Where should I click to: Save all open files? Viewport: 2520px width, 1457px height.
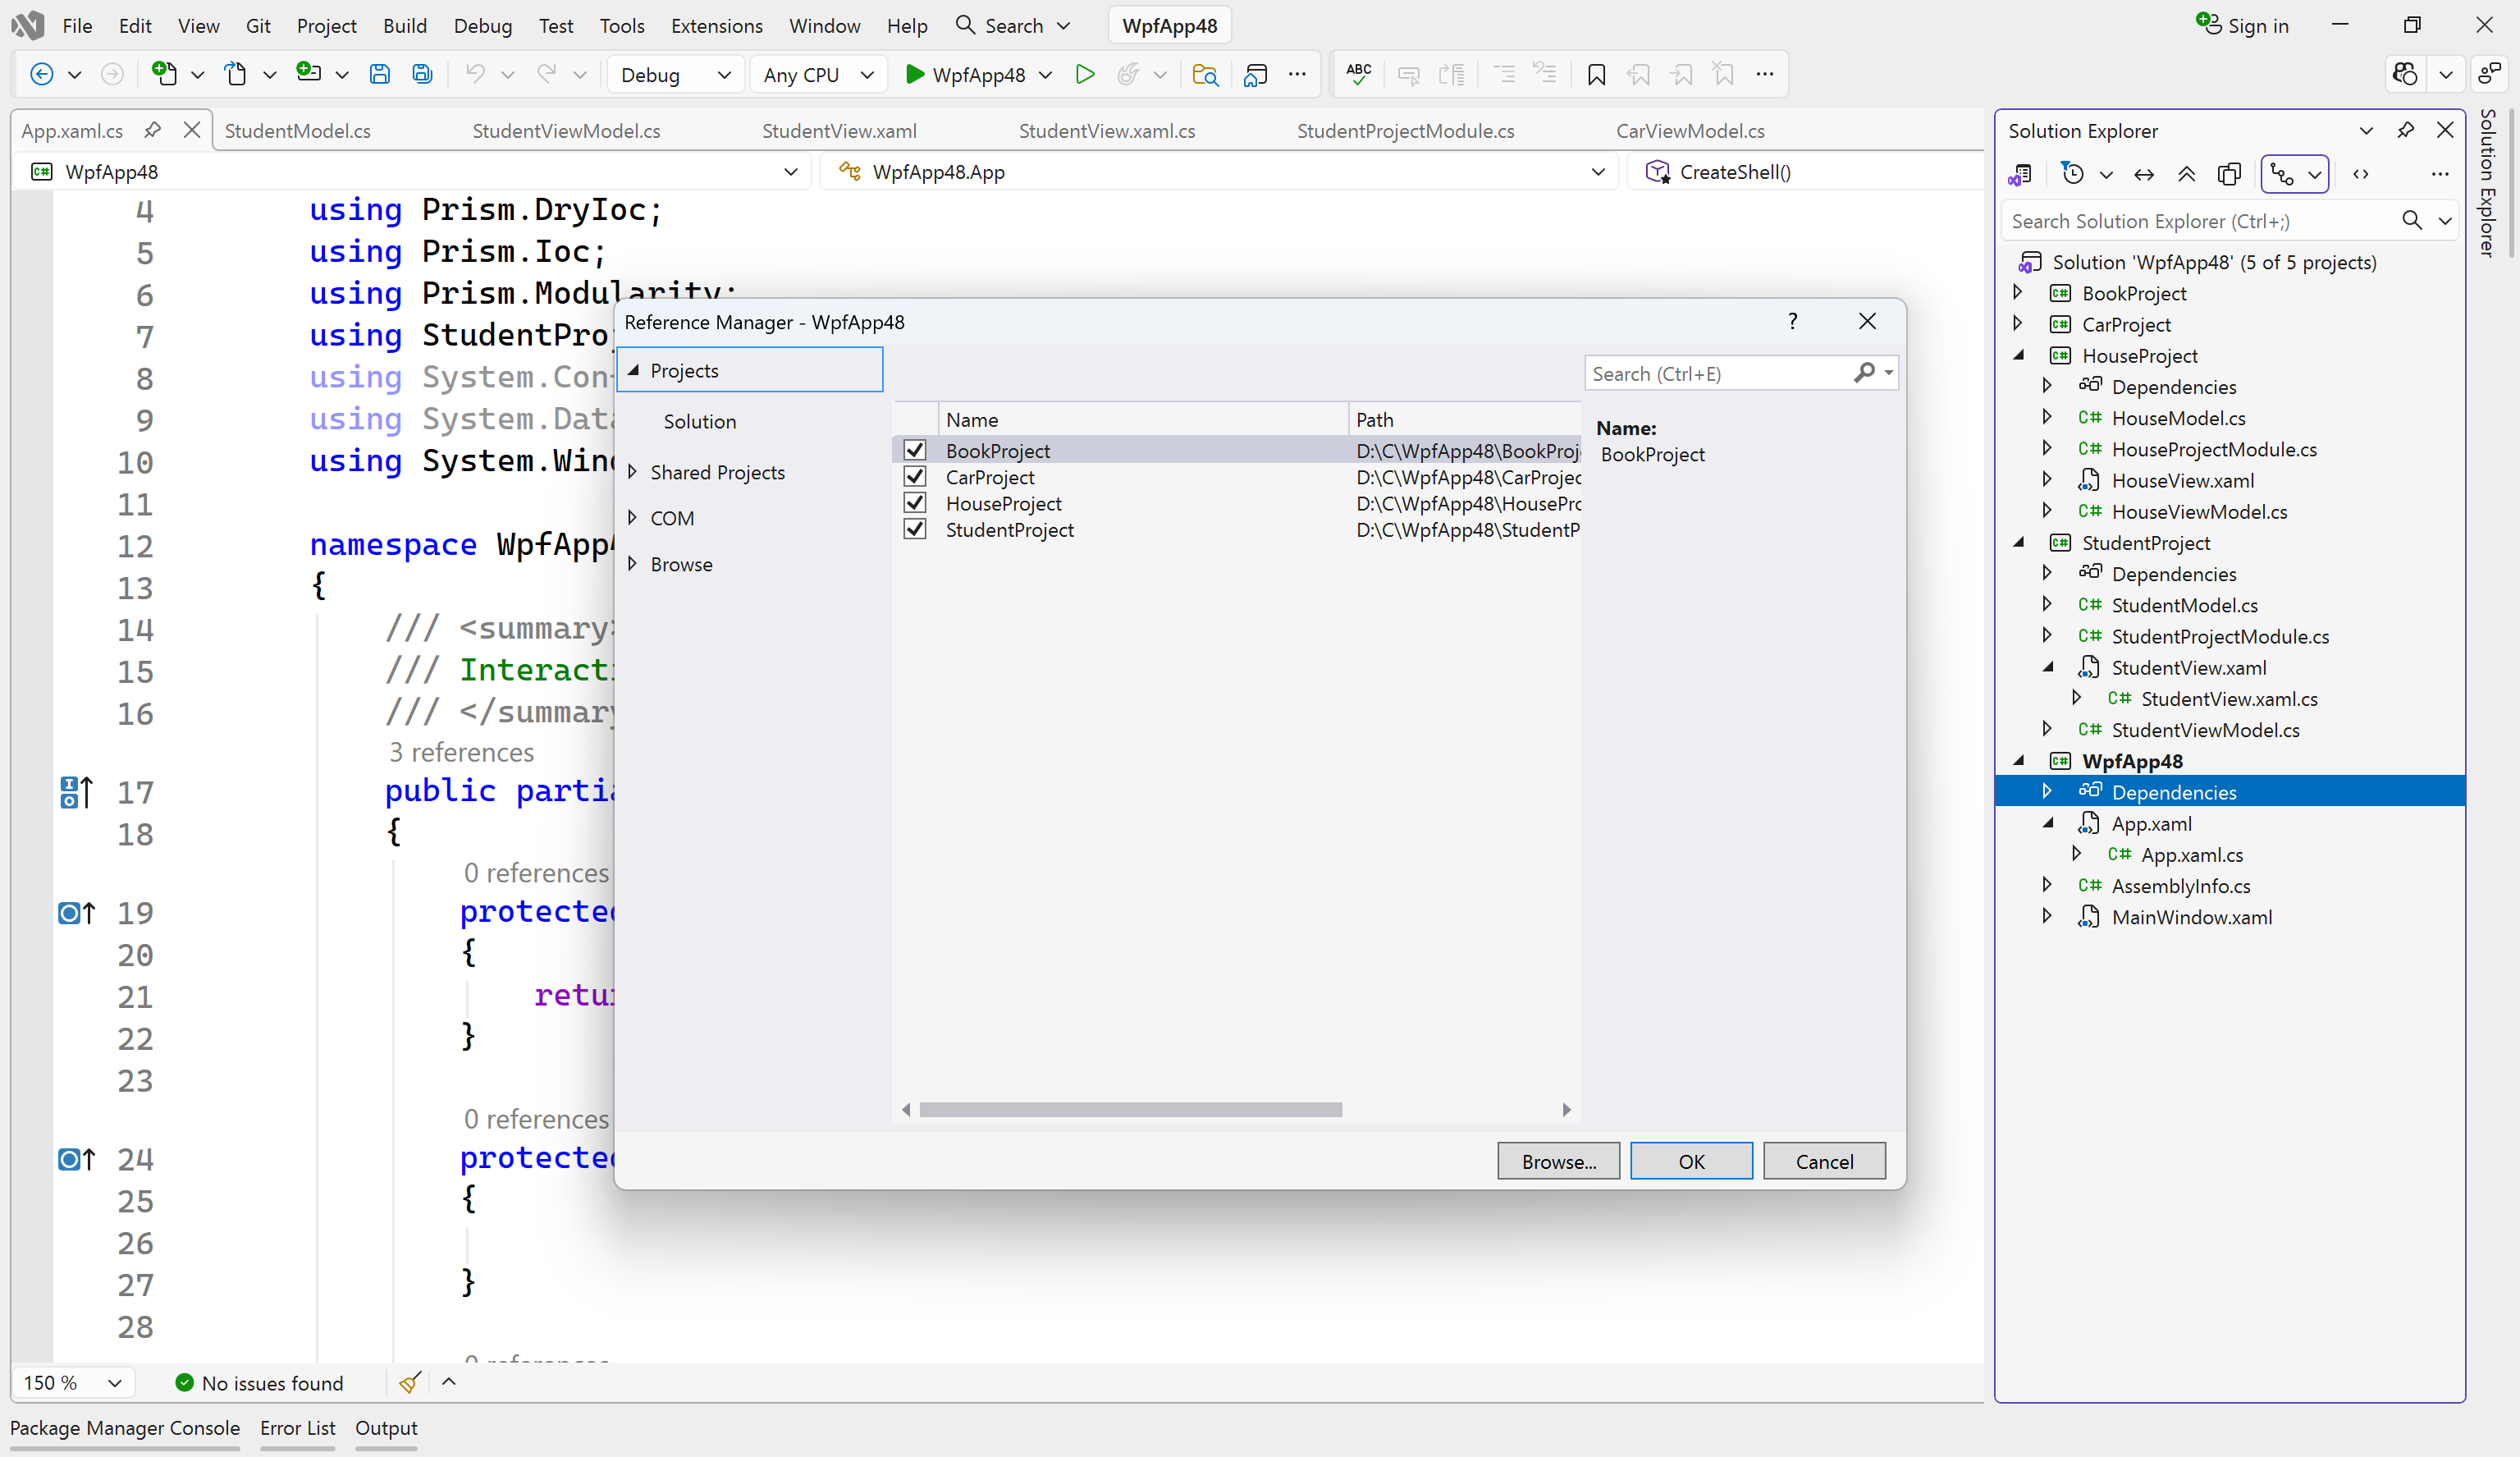point(421,73)
